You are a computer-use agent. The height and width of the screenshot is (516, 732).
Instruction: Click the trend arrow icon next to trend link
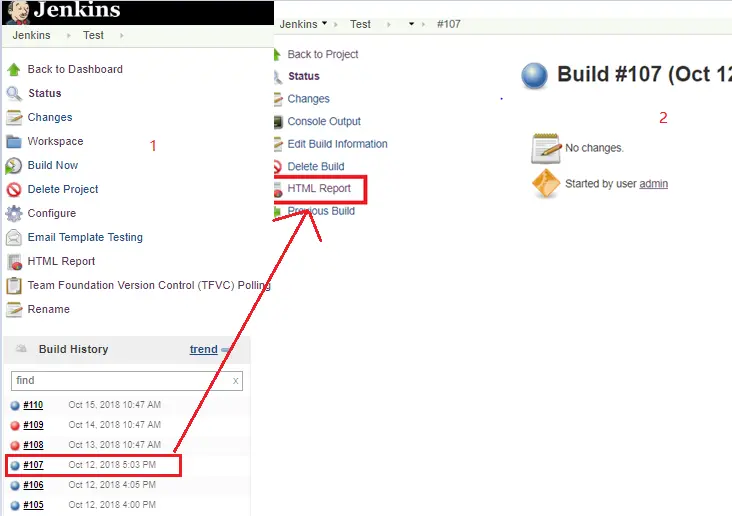coord(226,350)
